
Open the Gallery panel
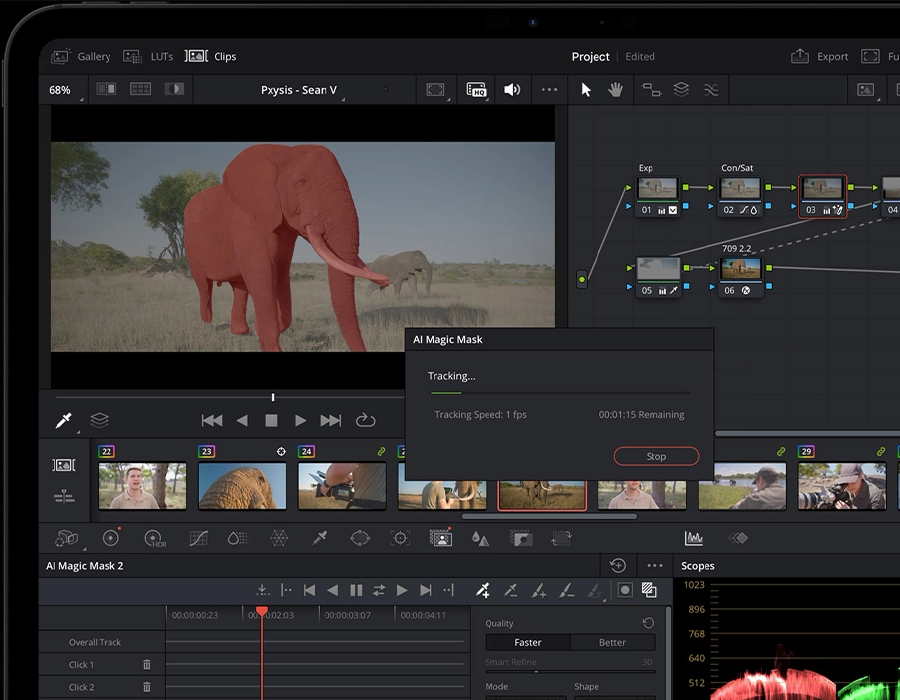81,57
